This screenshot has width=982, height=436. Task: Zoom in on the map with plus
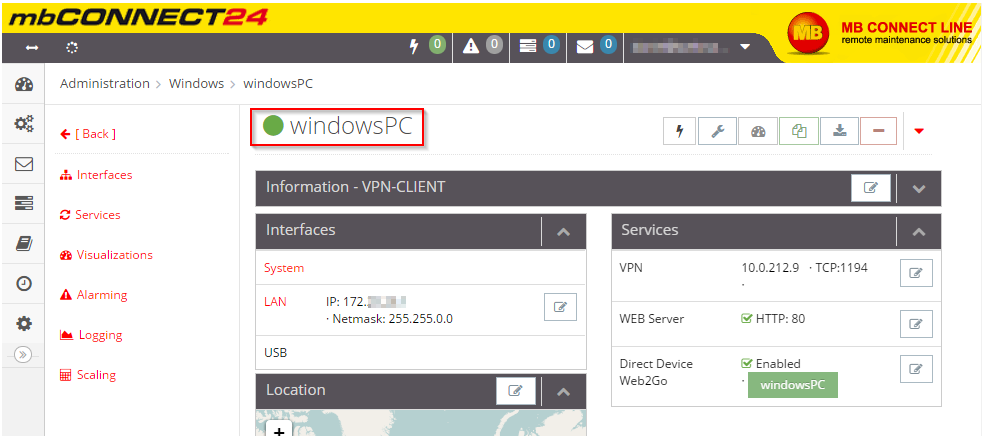click(279, 430)
